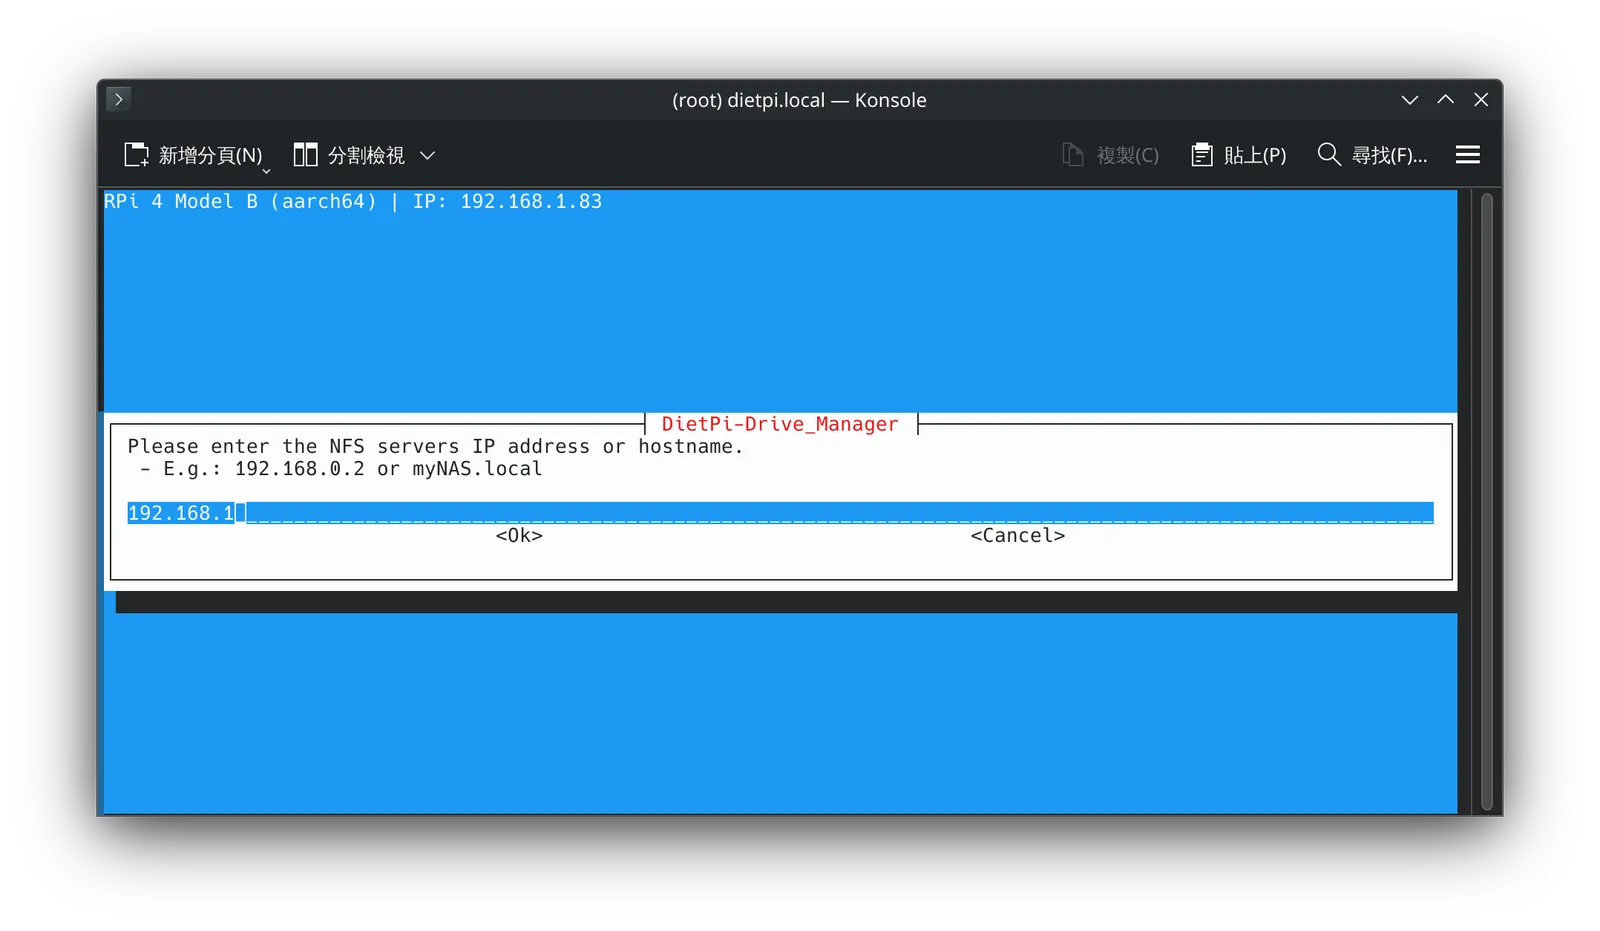This screenshot has height=931, width=1600.
Task: Open the Konsole window menu icon in title bar
Action: point(118,99)
